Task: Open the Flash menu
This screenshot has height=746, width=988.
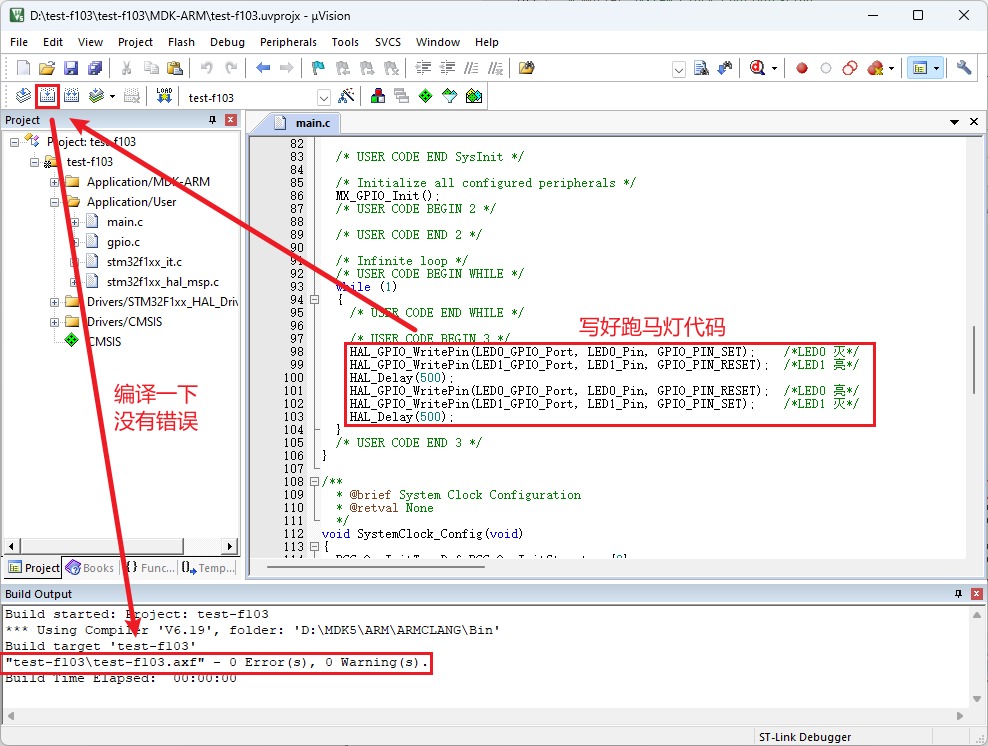Action: click(181, 42)
